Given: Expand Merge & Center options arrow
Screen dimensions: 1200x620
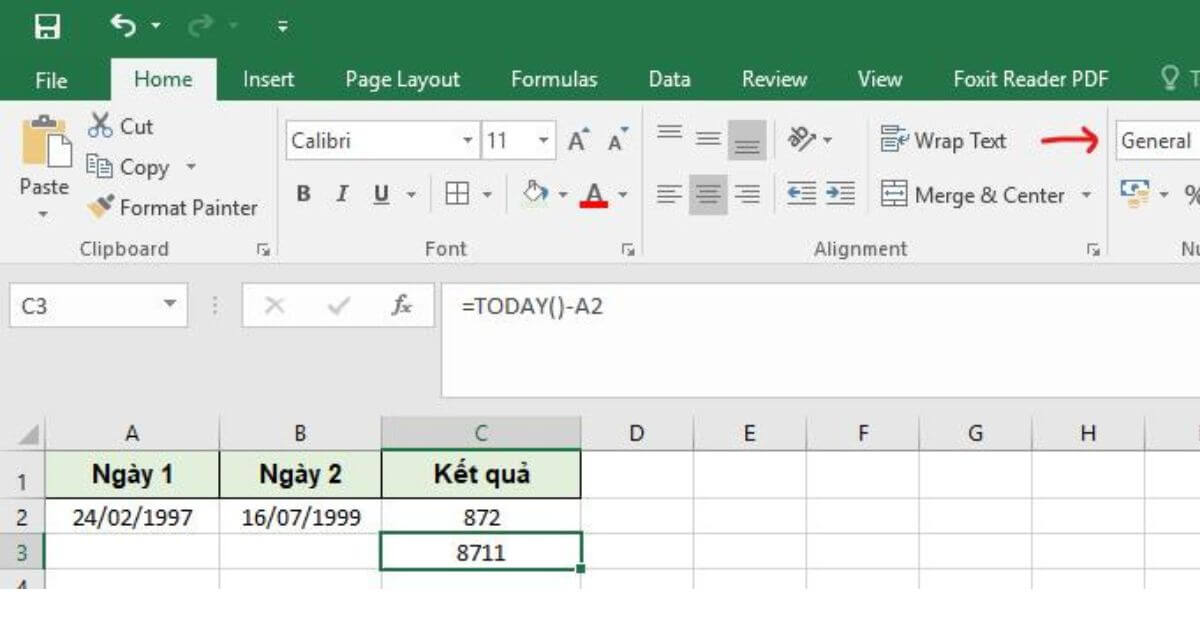Looking at the screenshot, I should 1086,195.
